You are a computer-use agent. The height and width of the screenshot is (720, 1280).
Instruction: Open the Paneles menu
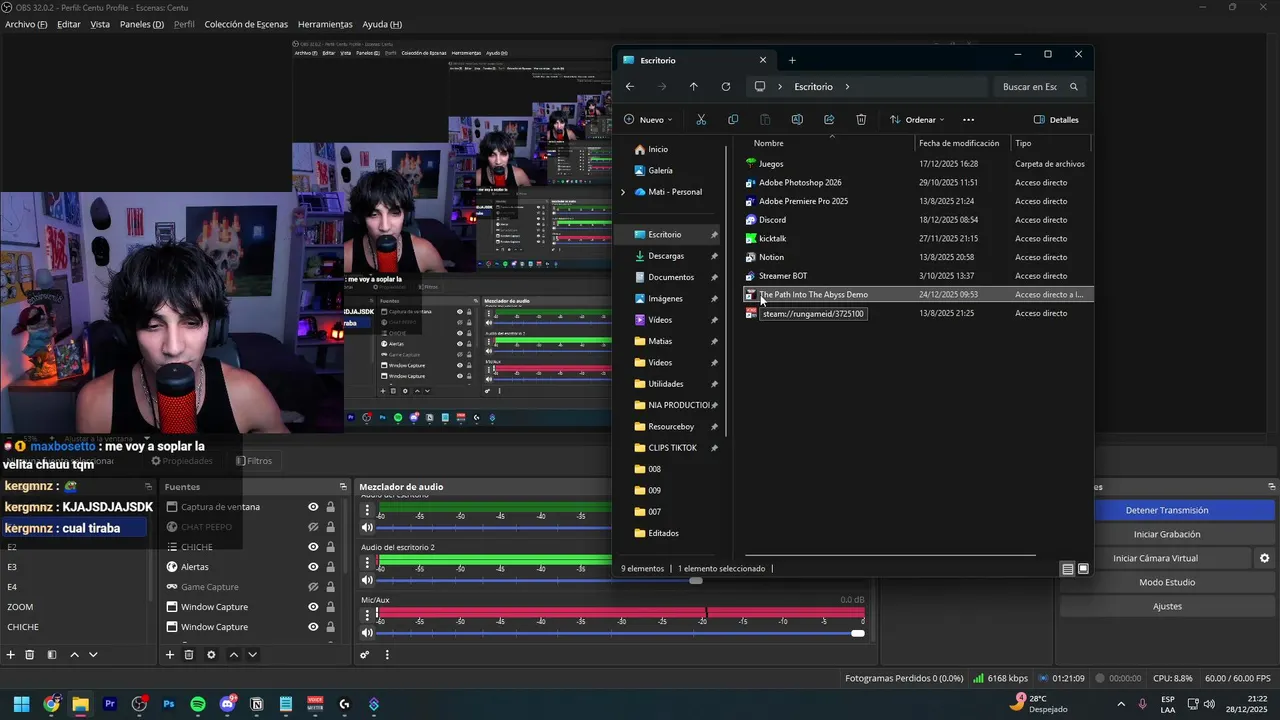point(141,24)
